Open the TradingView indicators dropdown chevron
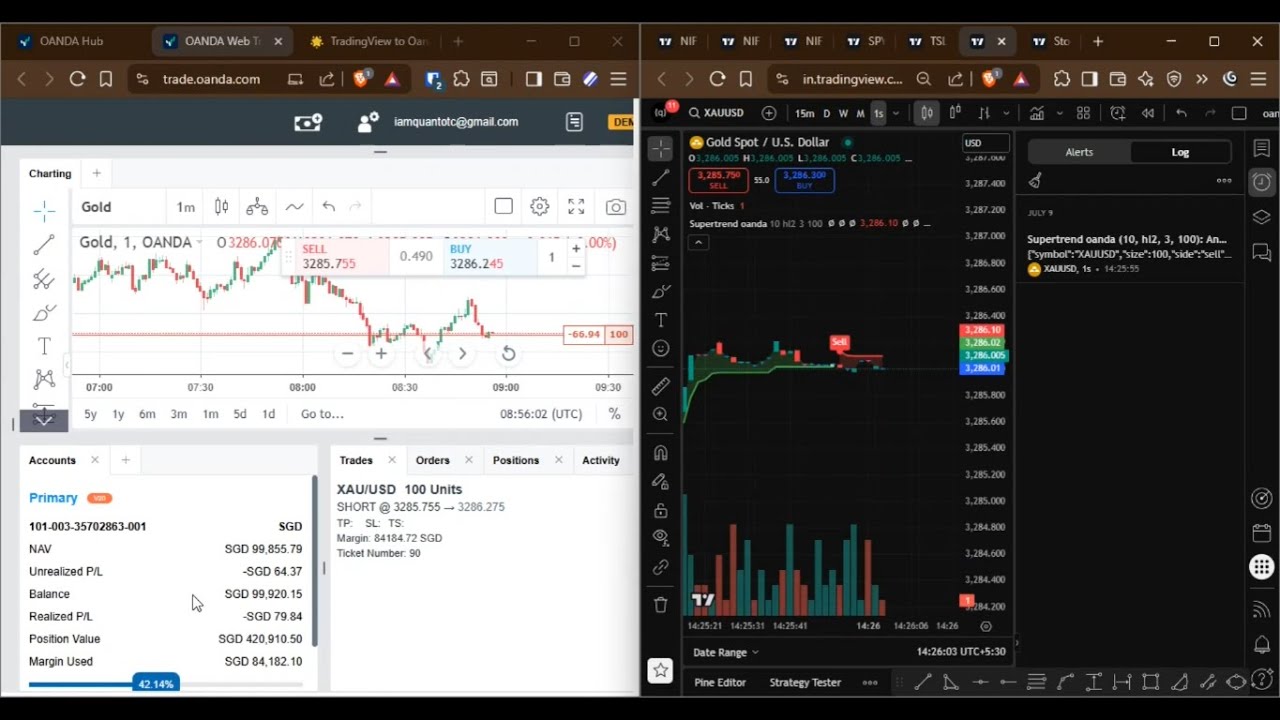 1060,113
